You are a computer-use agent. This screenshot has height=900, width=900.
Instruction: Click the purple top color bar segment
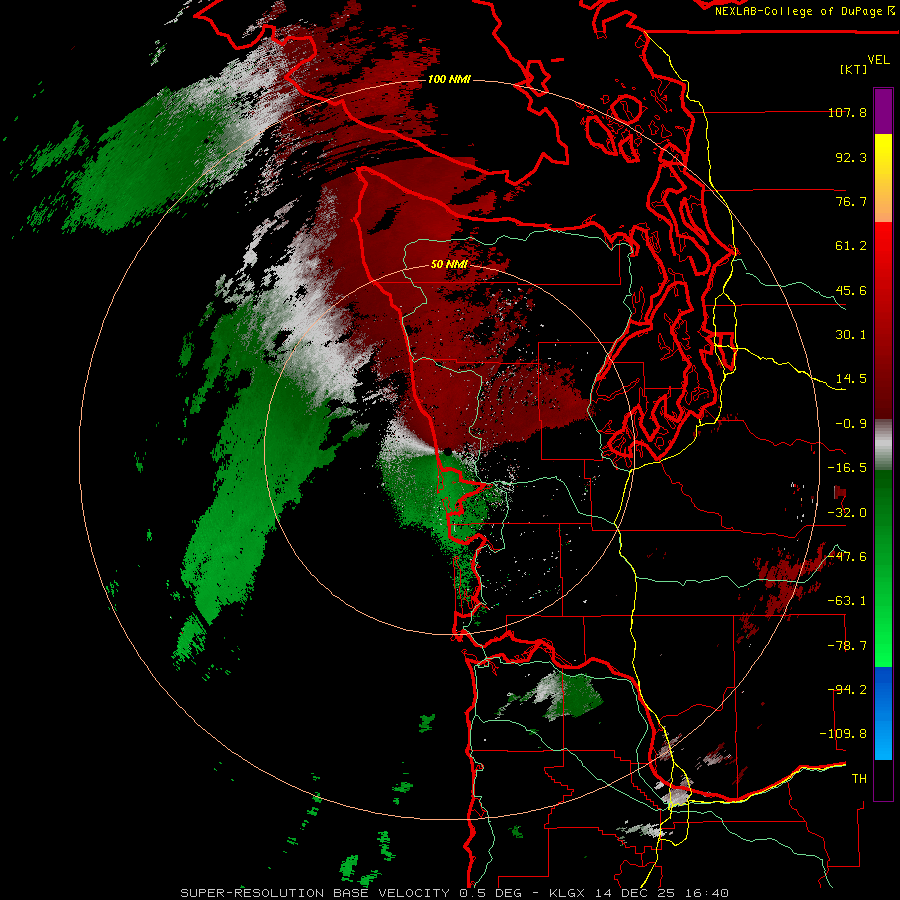tap(883, 111)
